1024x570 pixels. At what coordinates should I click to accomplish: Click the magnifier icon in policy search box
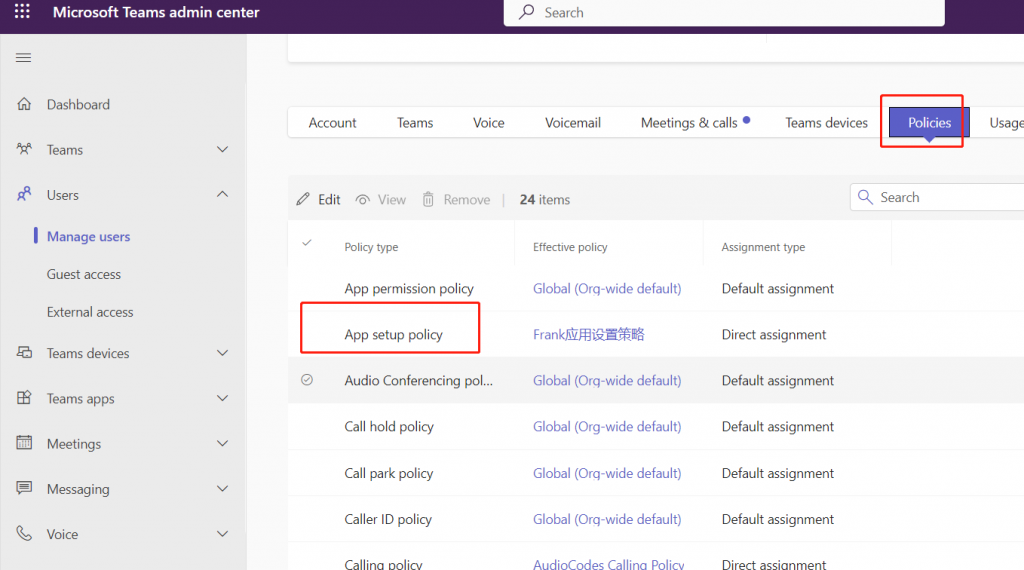point(865,197)
